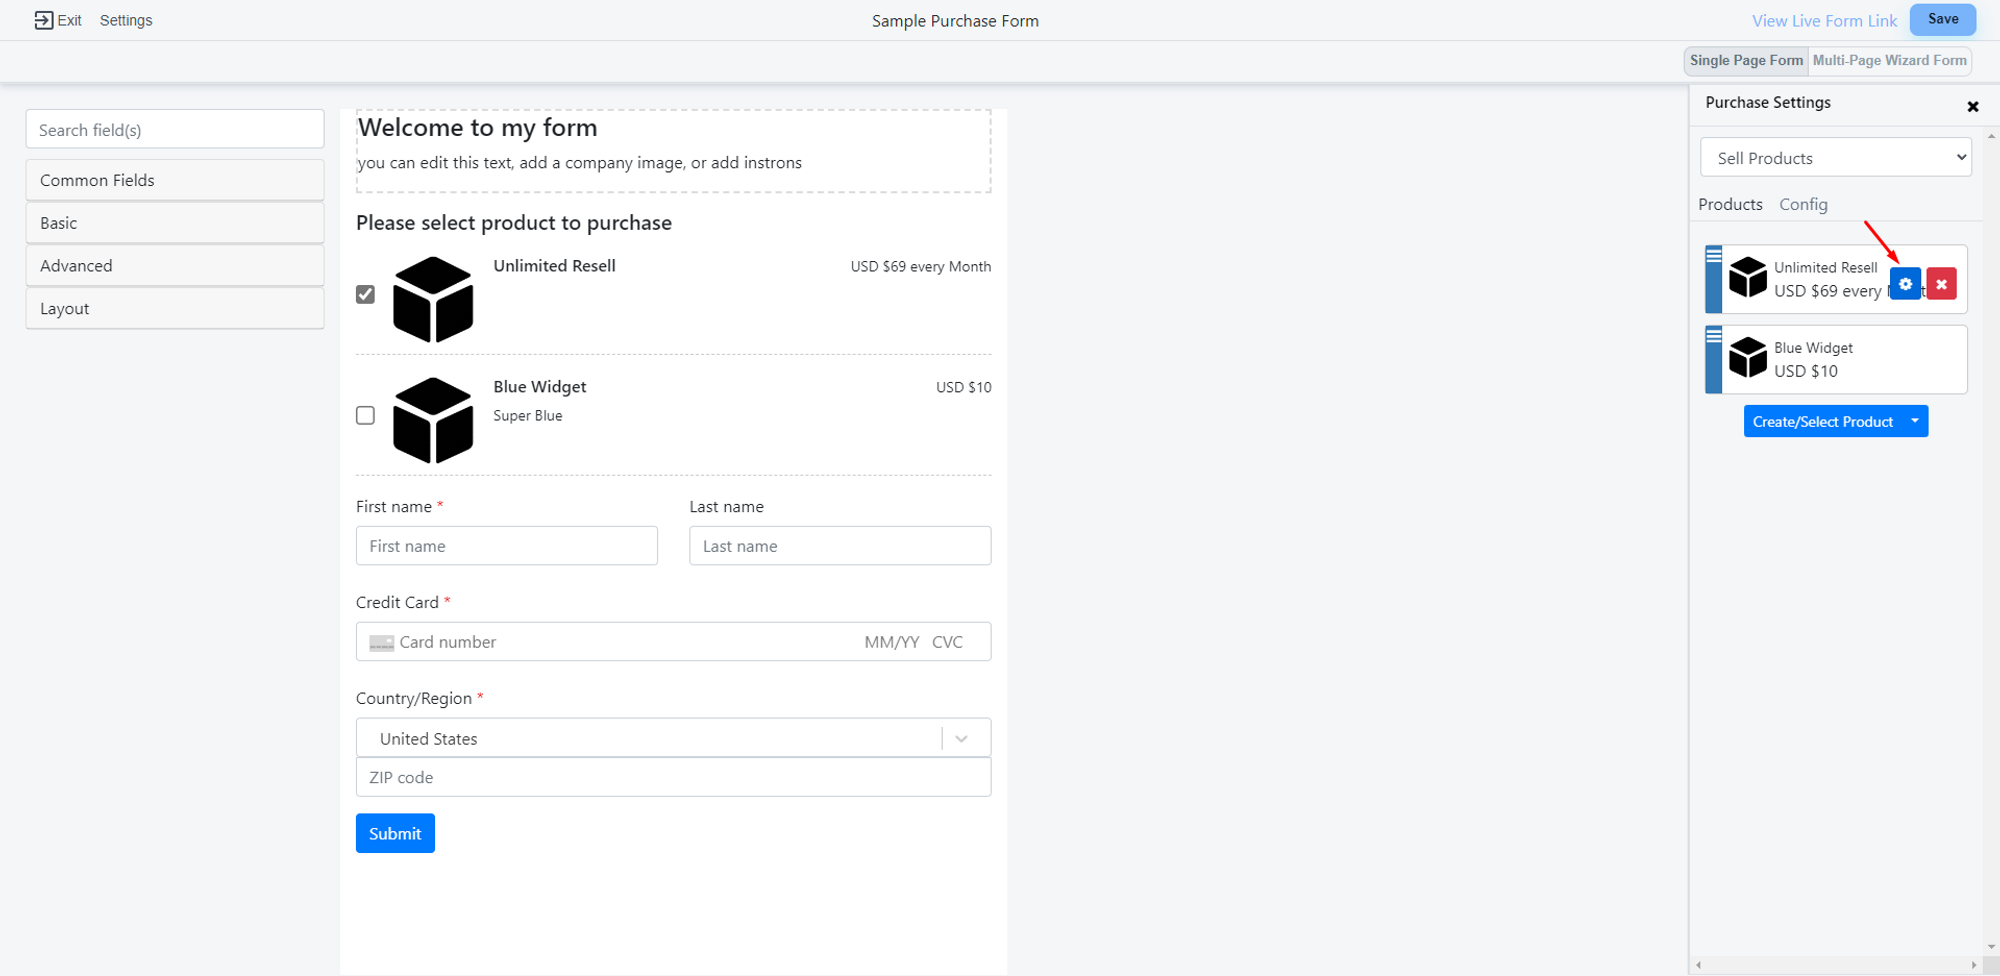Close the Purchase Settings panel
The image size is (2000, 976).
coord(1972,106)
